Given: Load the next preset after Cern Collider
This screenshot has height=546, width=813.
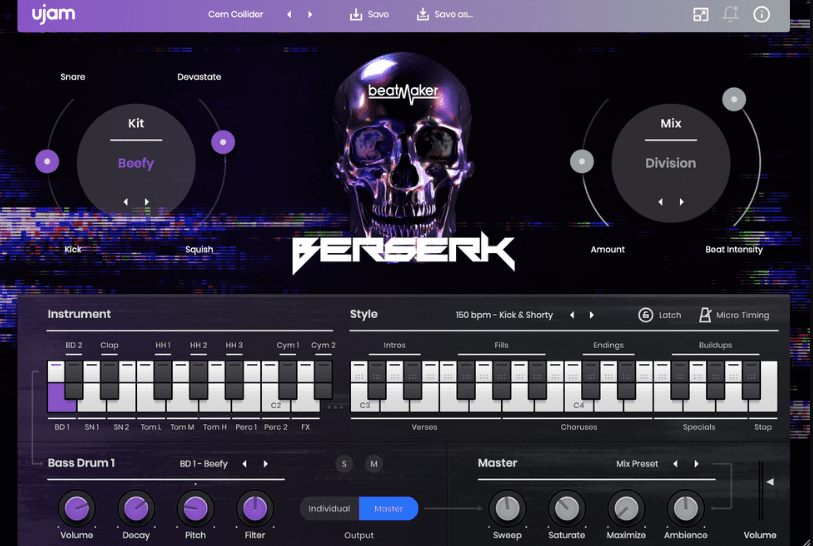Looking at the screenshot, I should 310,15.
